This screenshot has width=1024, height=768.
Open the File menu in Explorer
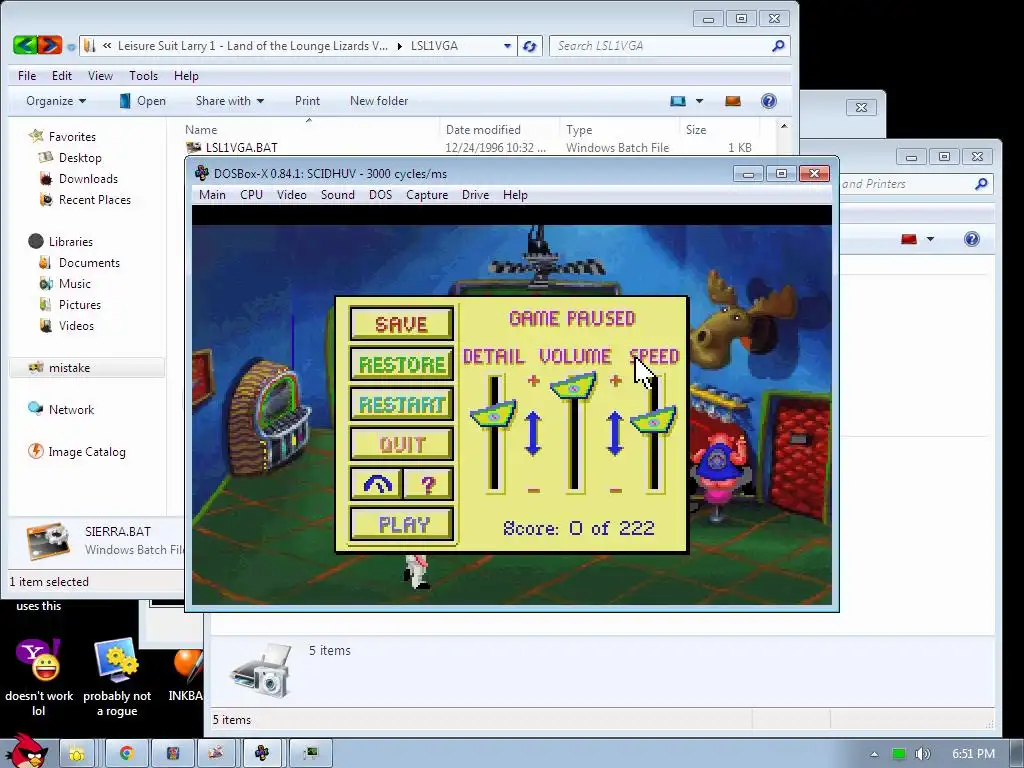pyautogui.click(x=27, y=76)
